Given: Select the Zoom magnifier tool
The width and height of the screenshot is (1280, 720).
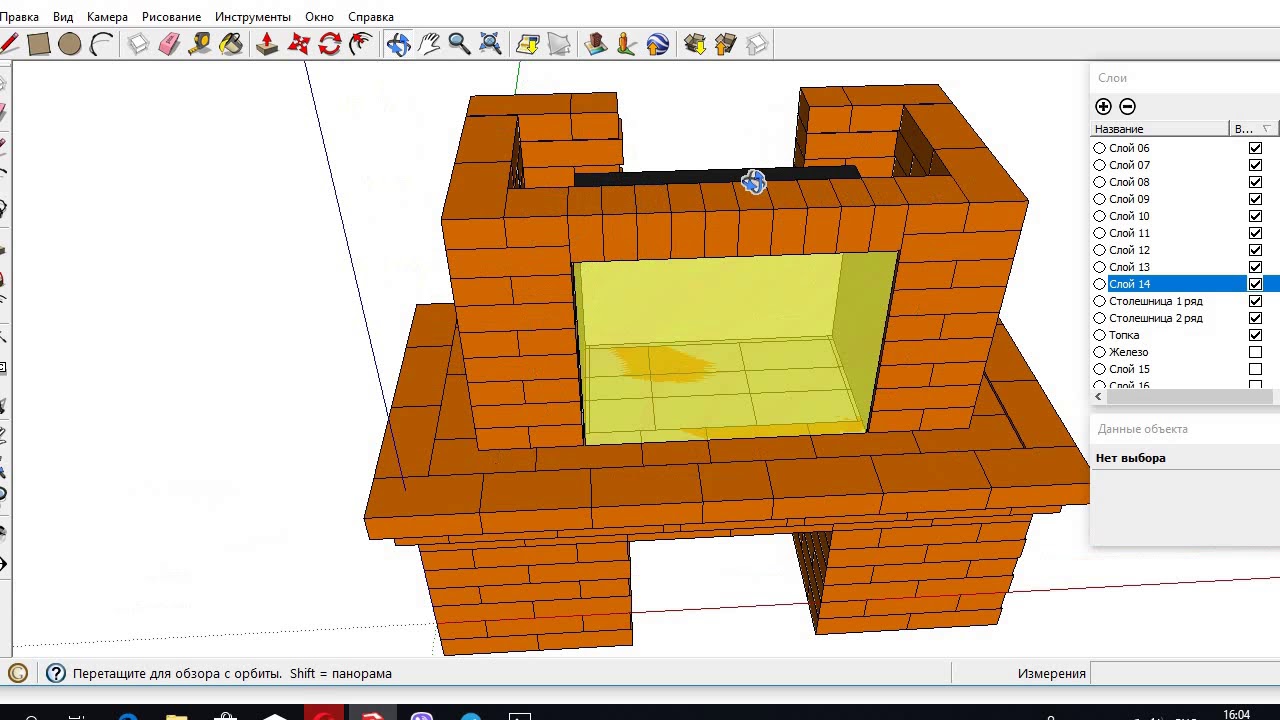Looking at the screenshot, I should coord(459,44).
